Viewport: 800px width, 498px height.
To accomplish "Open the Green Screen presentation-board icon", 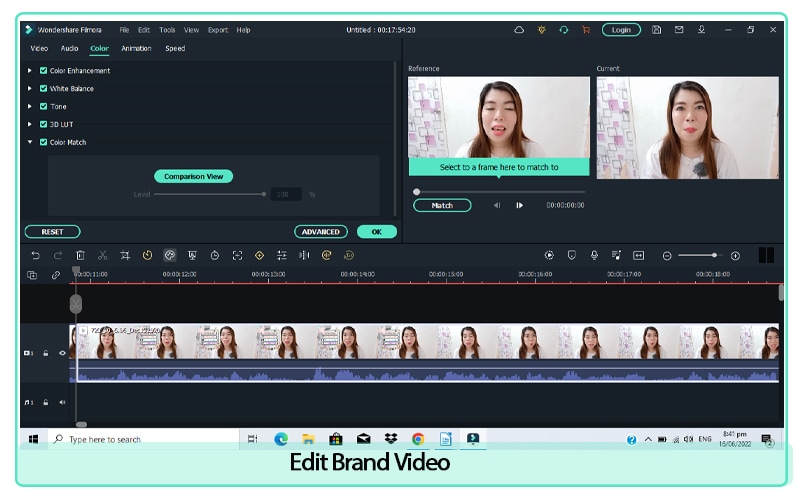I will click(192, 256).
